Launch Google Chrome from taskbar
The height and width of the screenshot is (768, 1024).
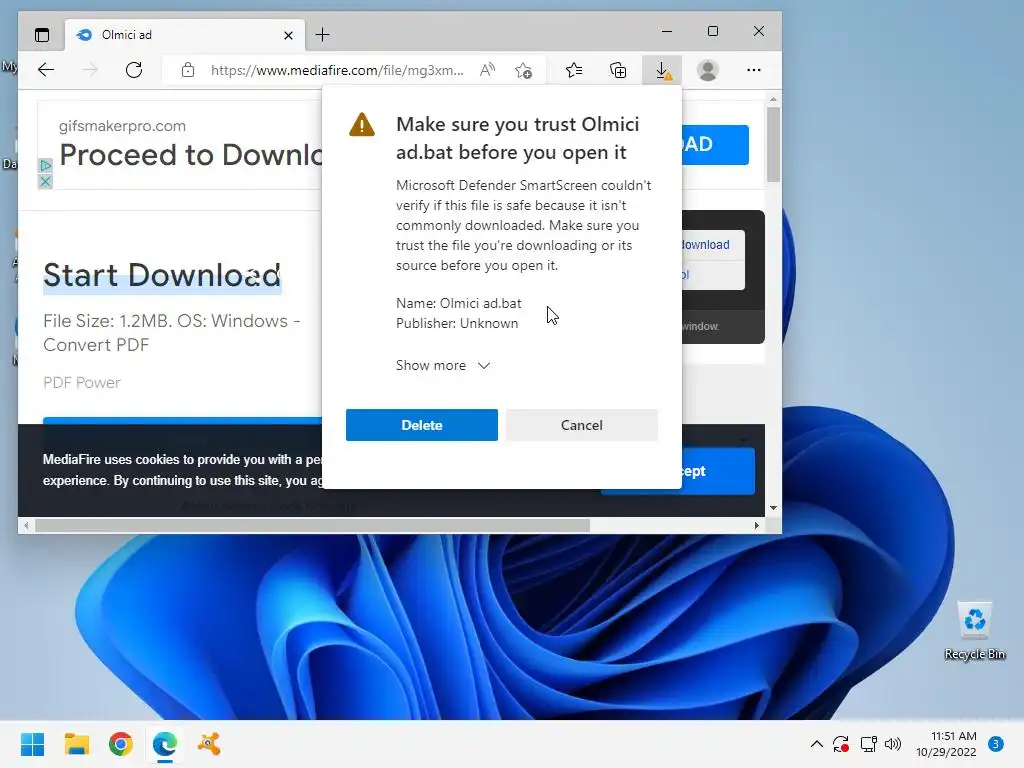(x=121, y=744)
